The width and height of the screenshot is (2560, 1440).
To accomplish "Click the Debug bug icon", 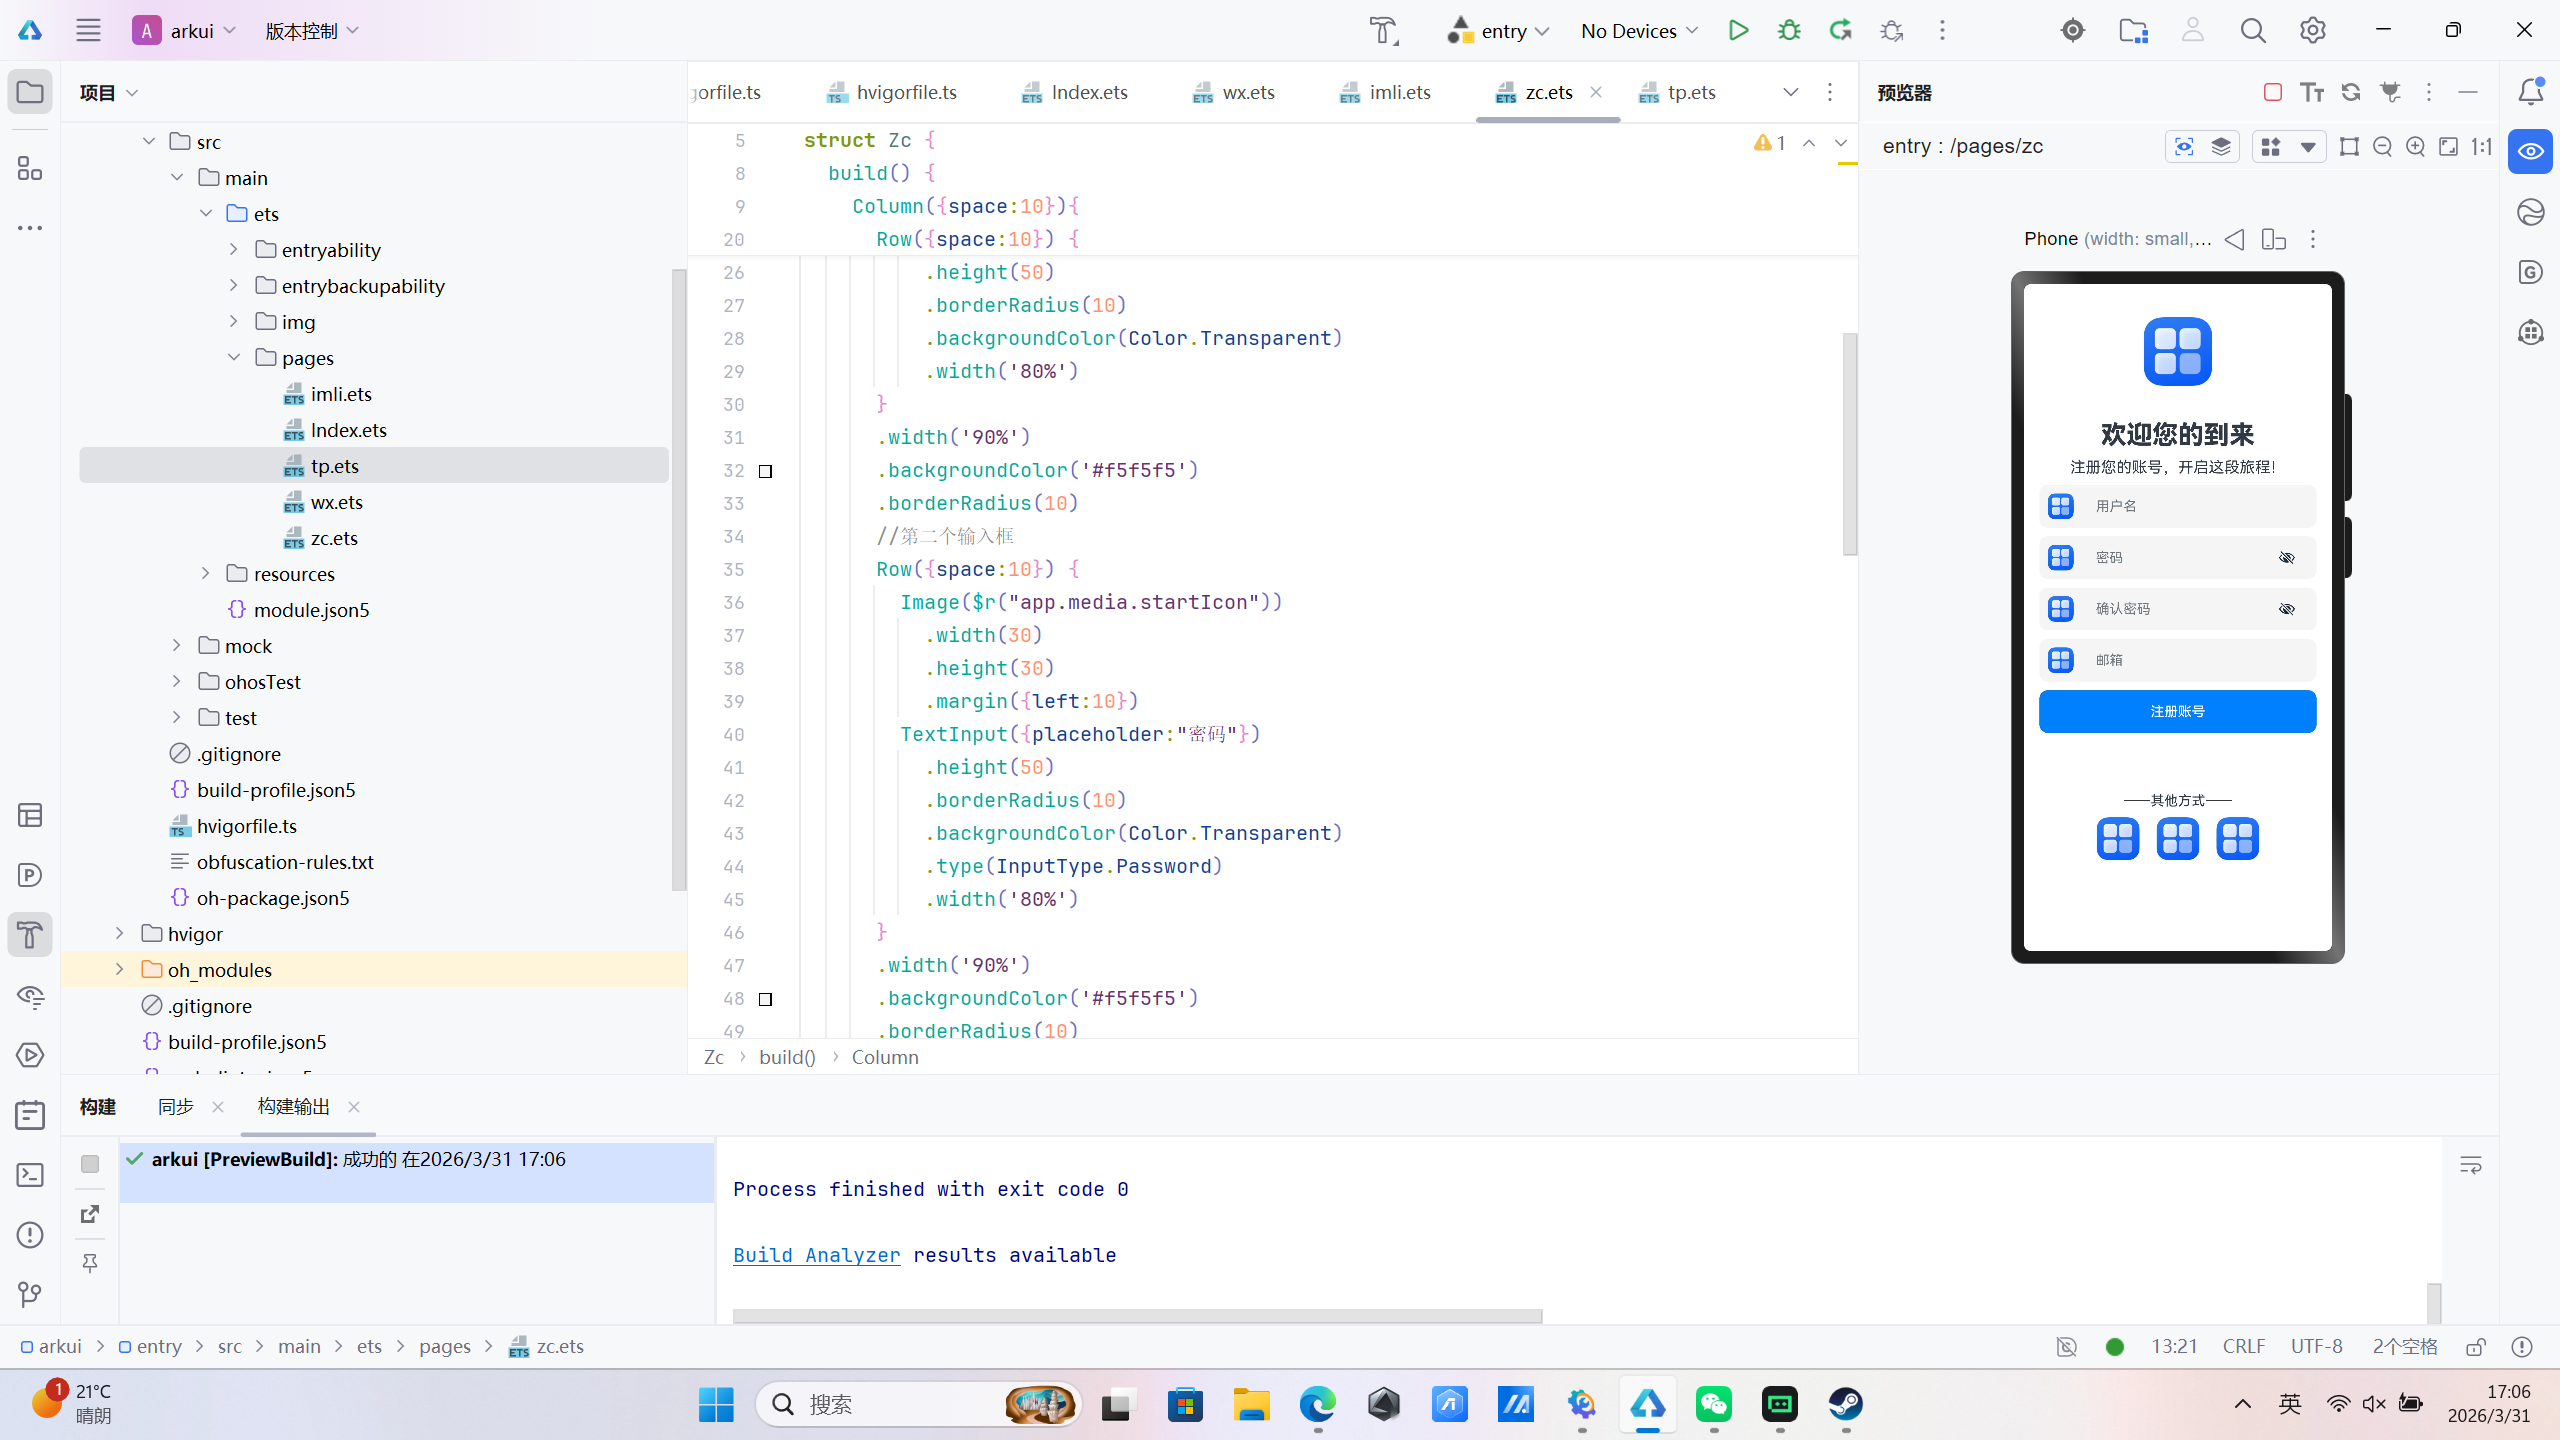I will click(x=1789, y=30).
